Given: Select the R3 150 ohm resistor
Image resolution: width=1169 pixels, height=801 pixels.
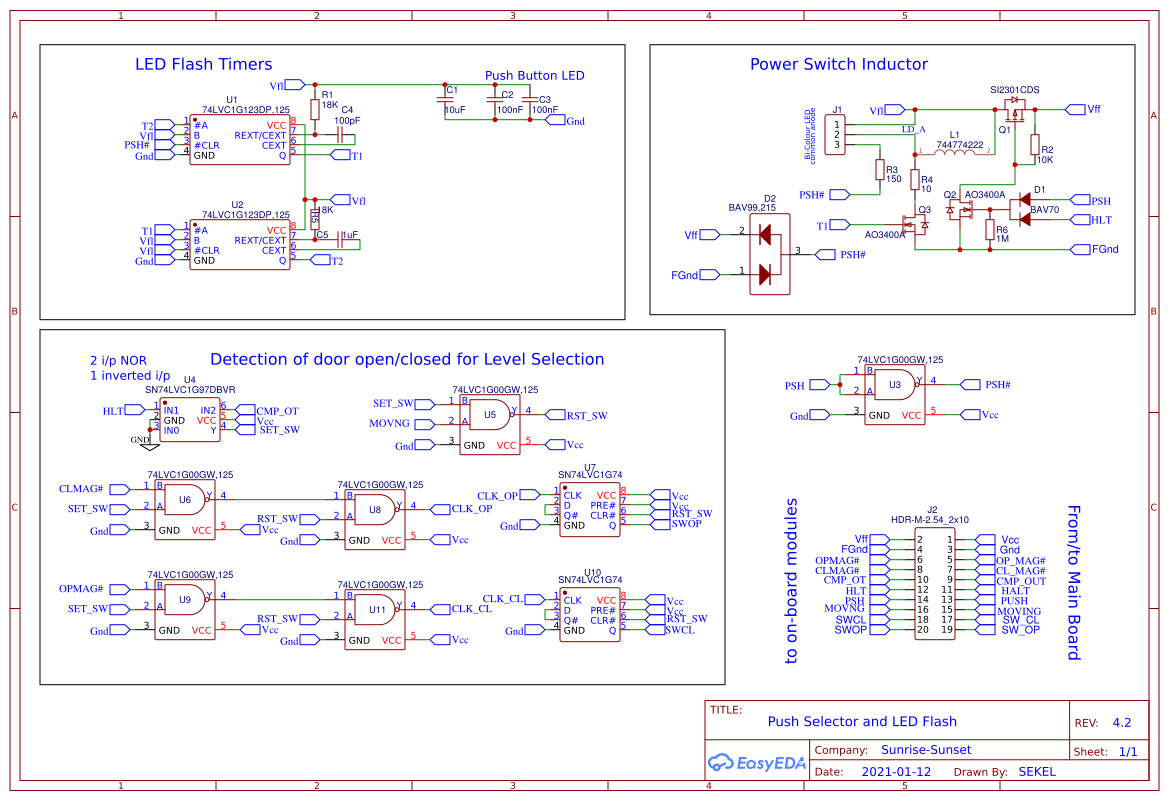Looking at the screenshot, I should (880, 169).
